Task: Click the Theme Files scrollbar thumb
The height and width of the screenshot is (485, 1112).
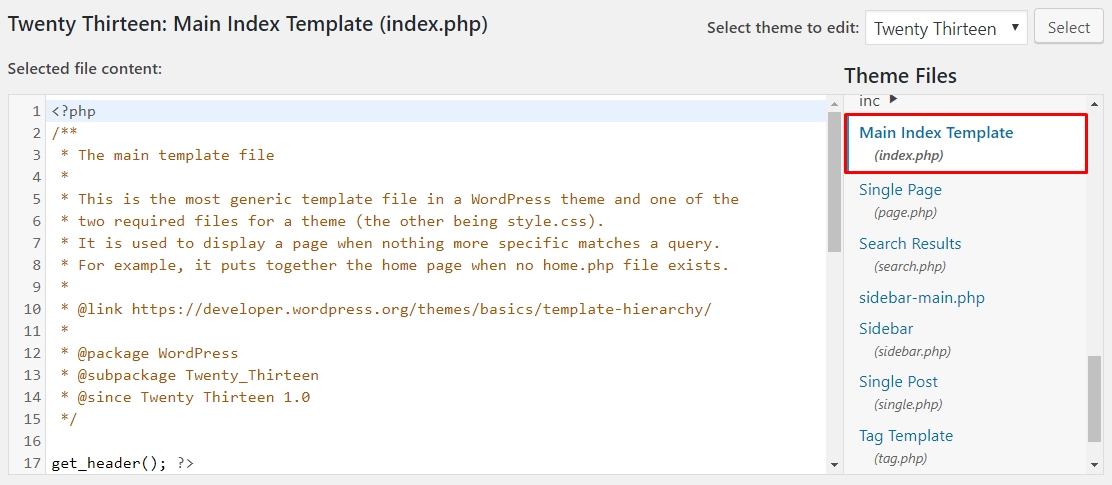Action: point(1094,400)
